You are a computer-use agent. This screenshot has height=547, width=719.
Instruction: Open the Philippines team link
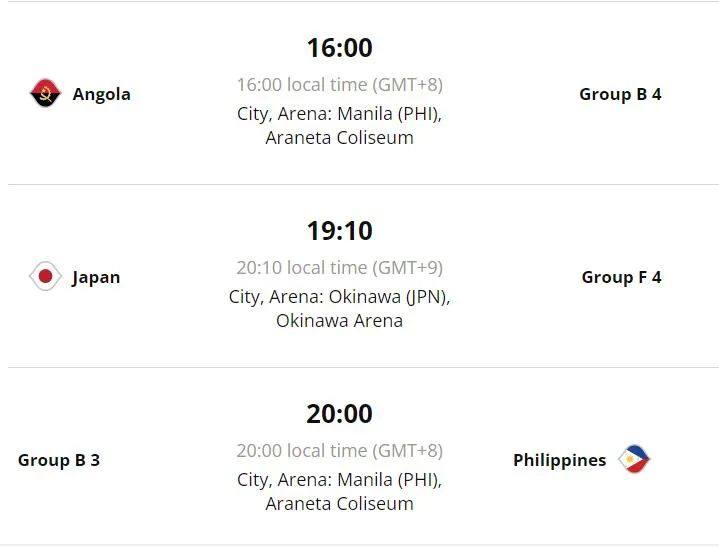(559, 460)
